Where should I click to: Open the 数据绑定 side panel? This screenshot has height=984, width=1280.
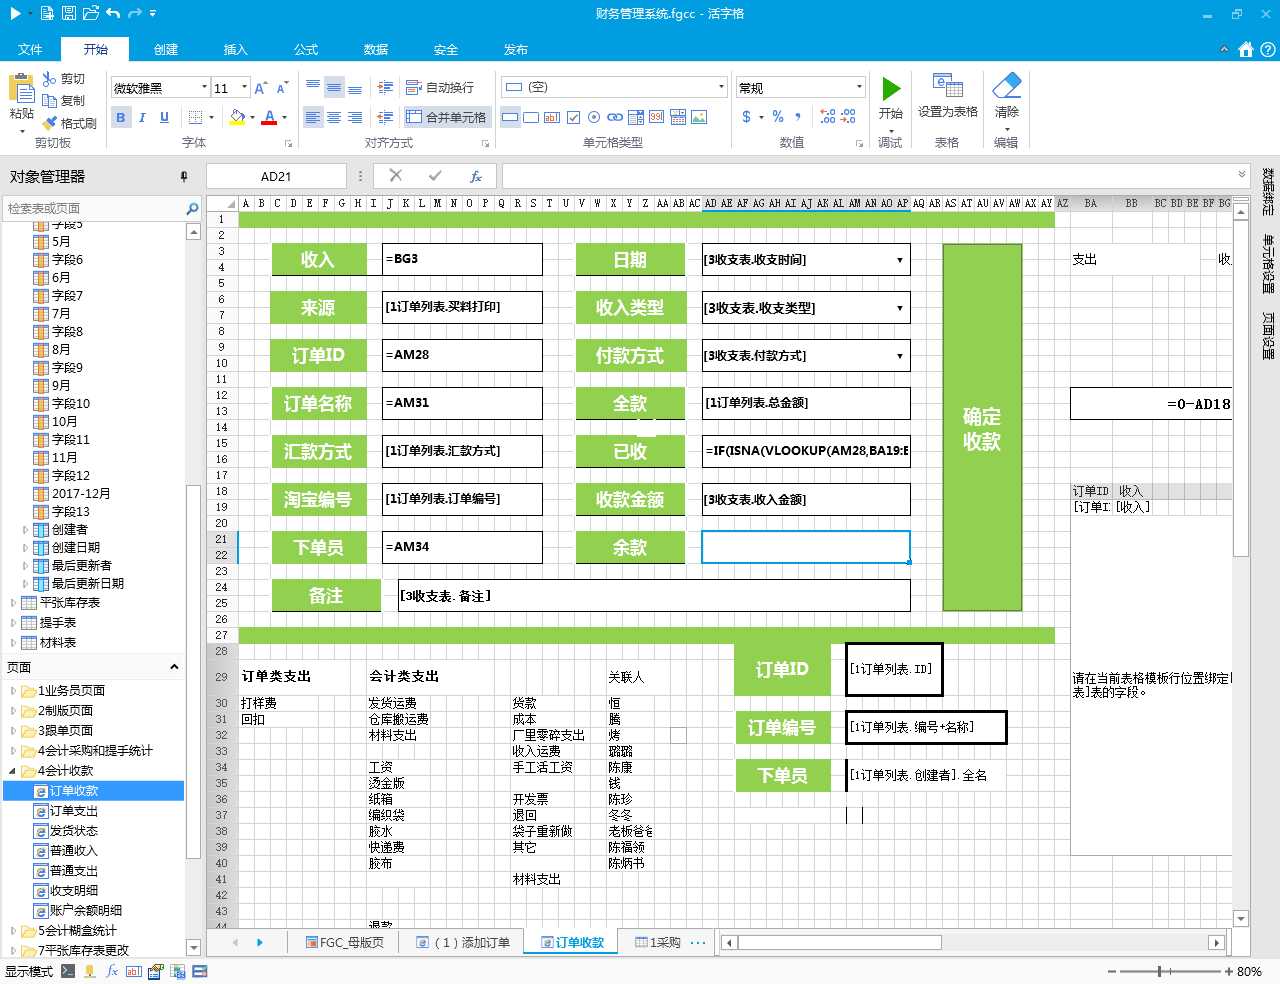point(1268,192)
